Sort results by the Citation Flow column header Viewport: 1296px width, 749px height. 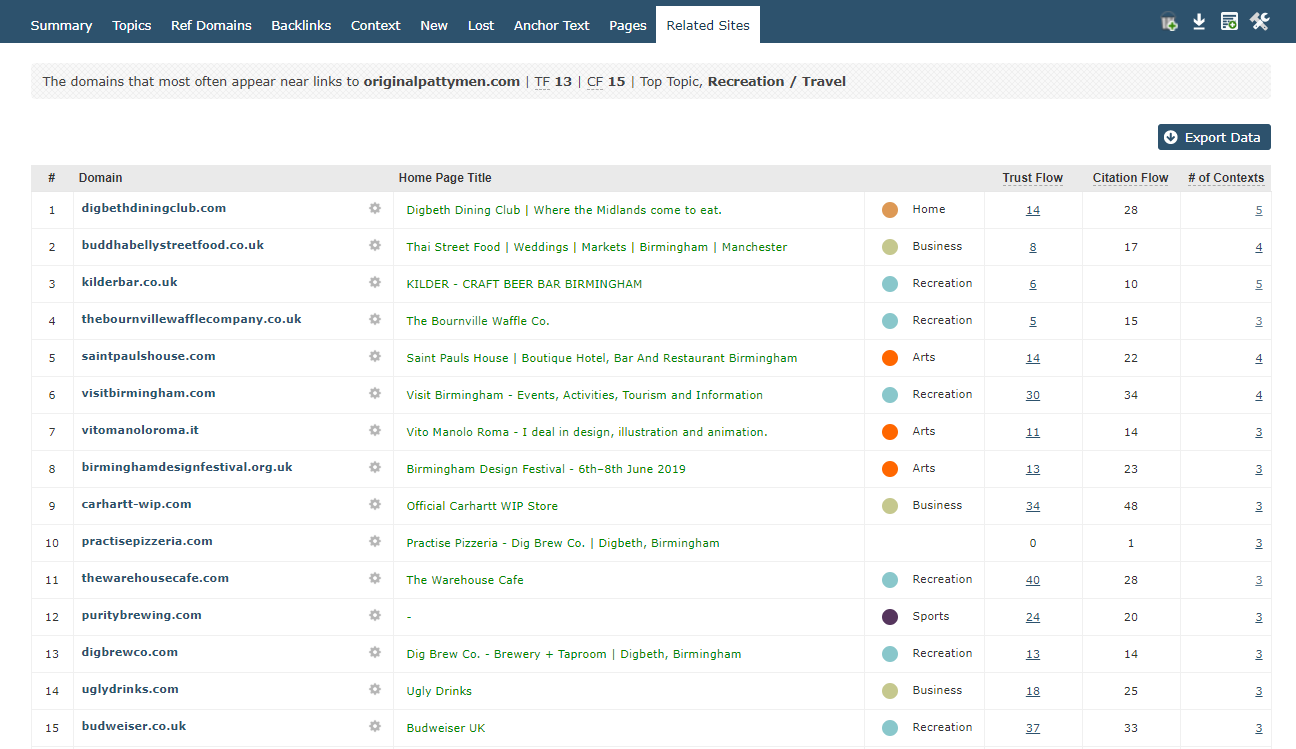(1130, 177)
